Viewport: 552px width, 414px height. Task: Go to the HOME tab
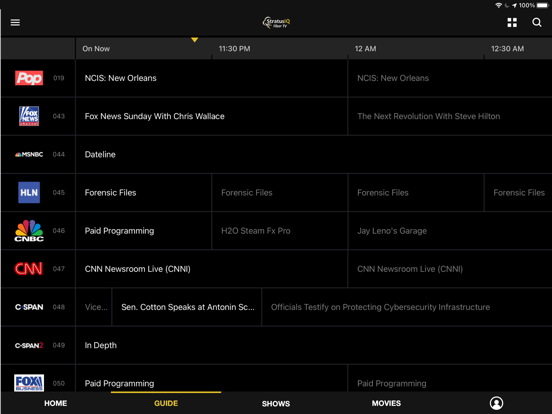pos(56,403)
